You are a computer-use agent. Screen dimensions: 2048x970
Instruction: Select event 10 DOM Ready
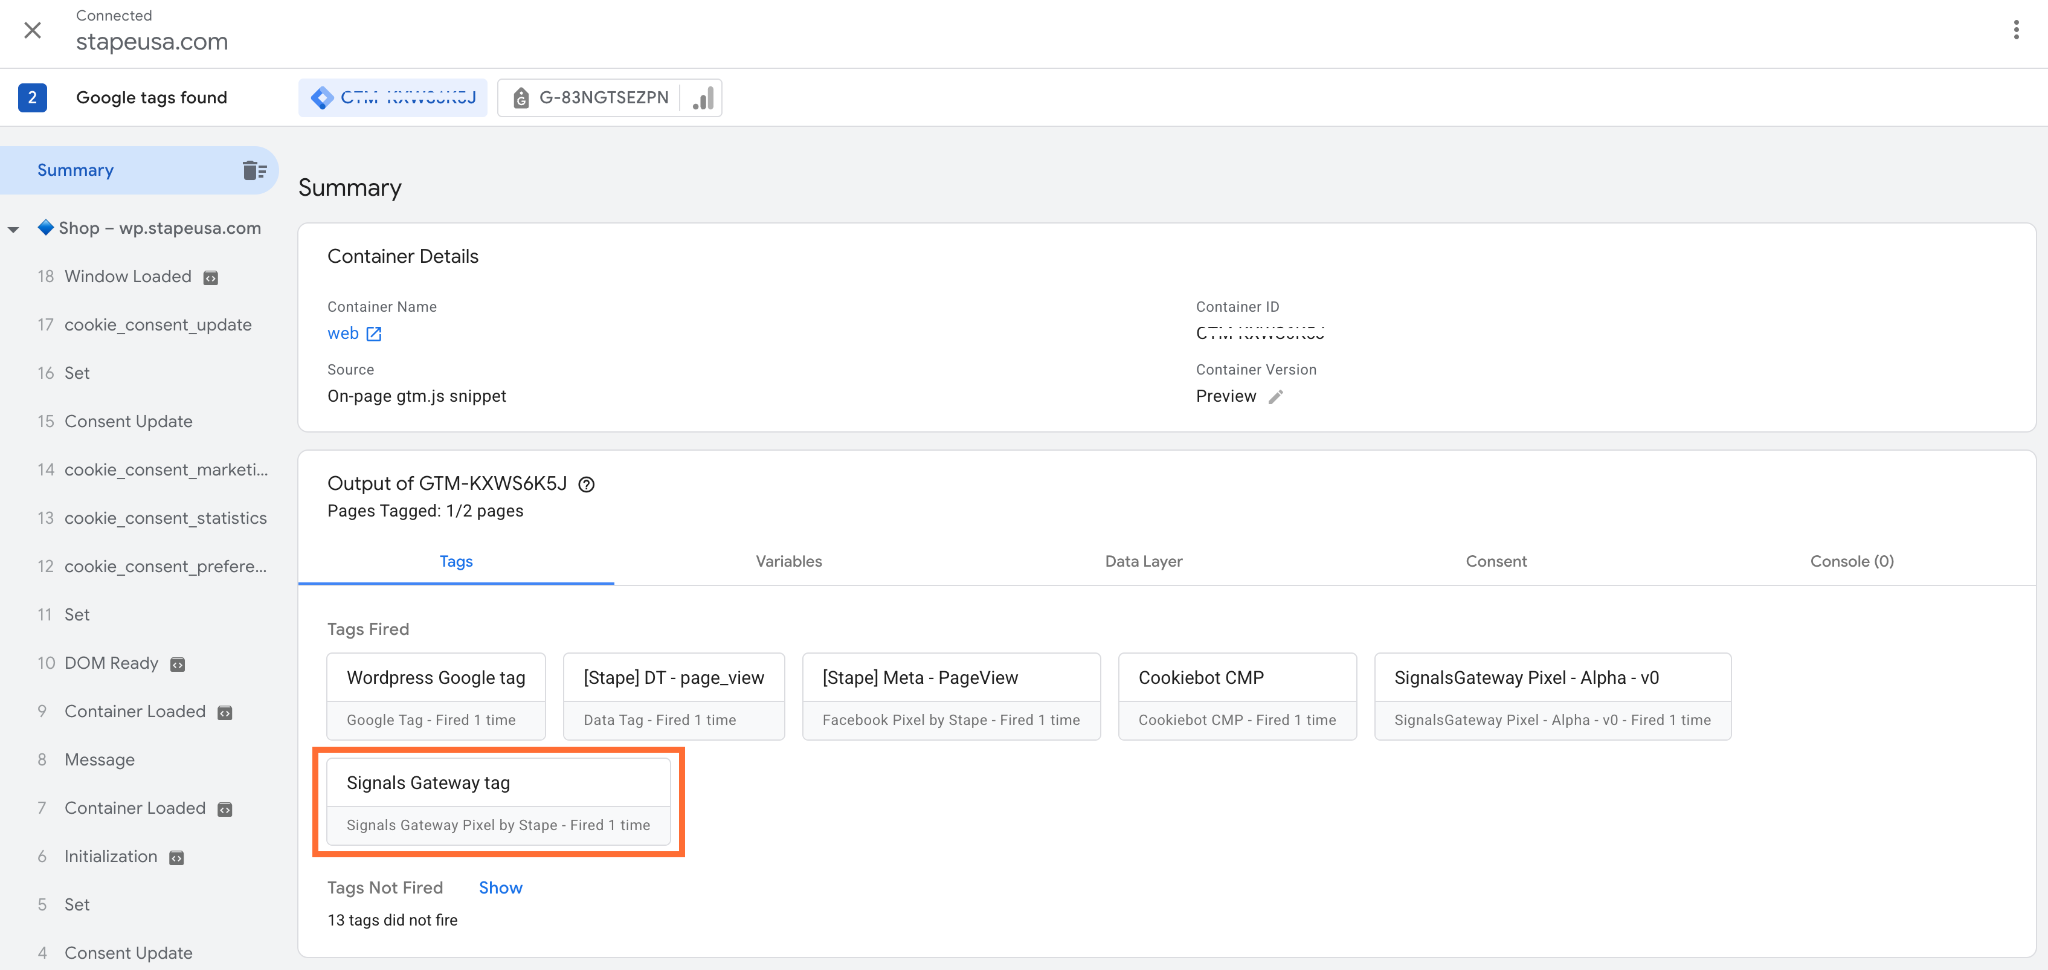(x=110, y=663)
